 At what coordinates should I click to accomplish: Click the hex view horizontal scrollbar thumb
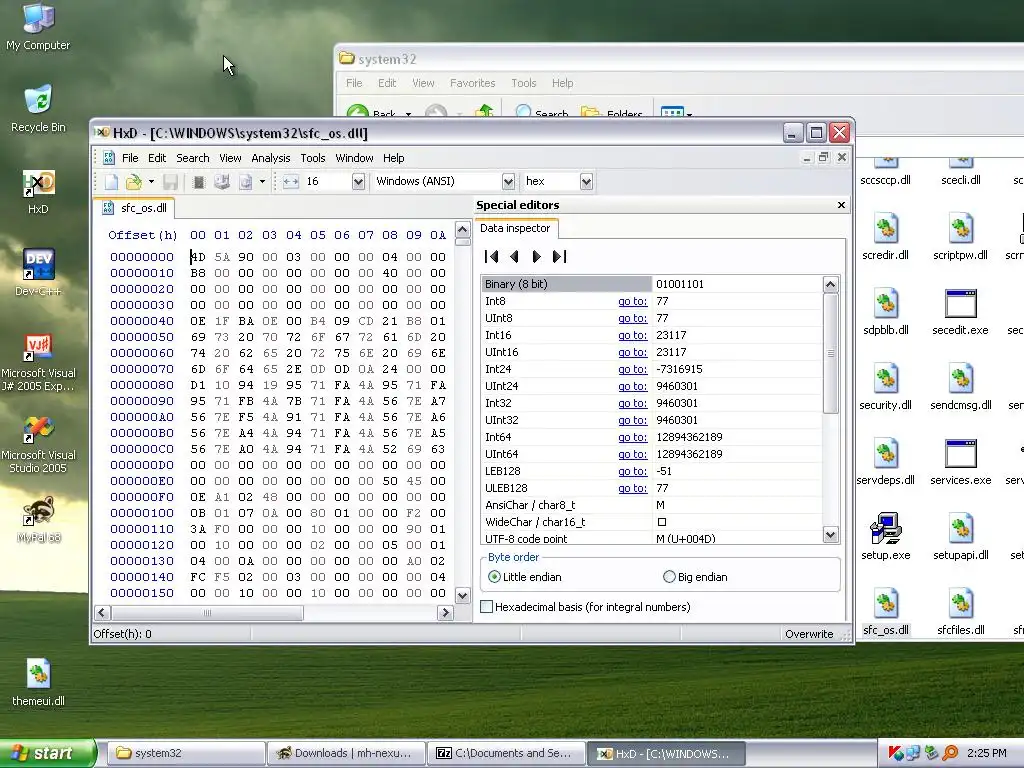(x=207, y=613)
